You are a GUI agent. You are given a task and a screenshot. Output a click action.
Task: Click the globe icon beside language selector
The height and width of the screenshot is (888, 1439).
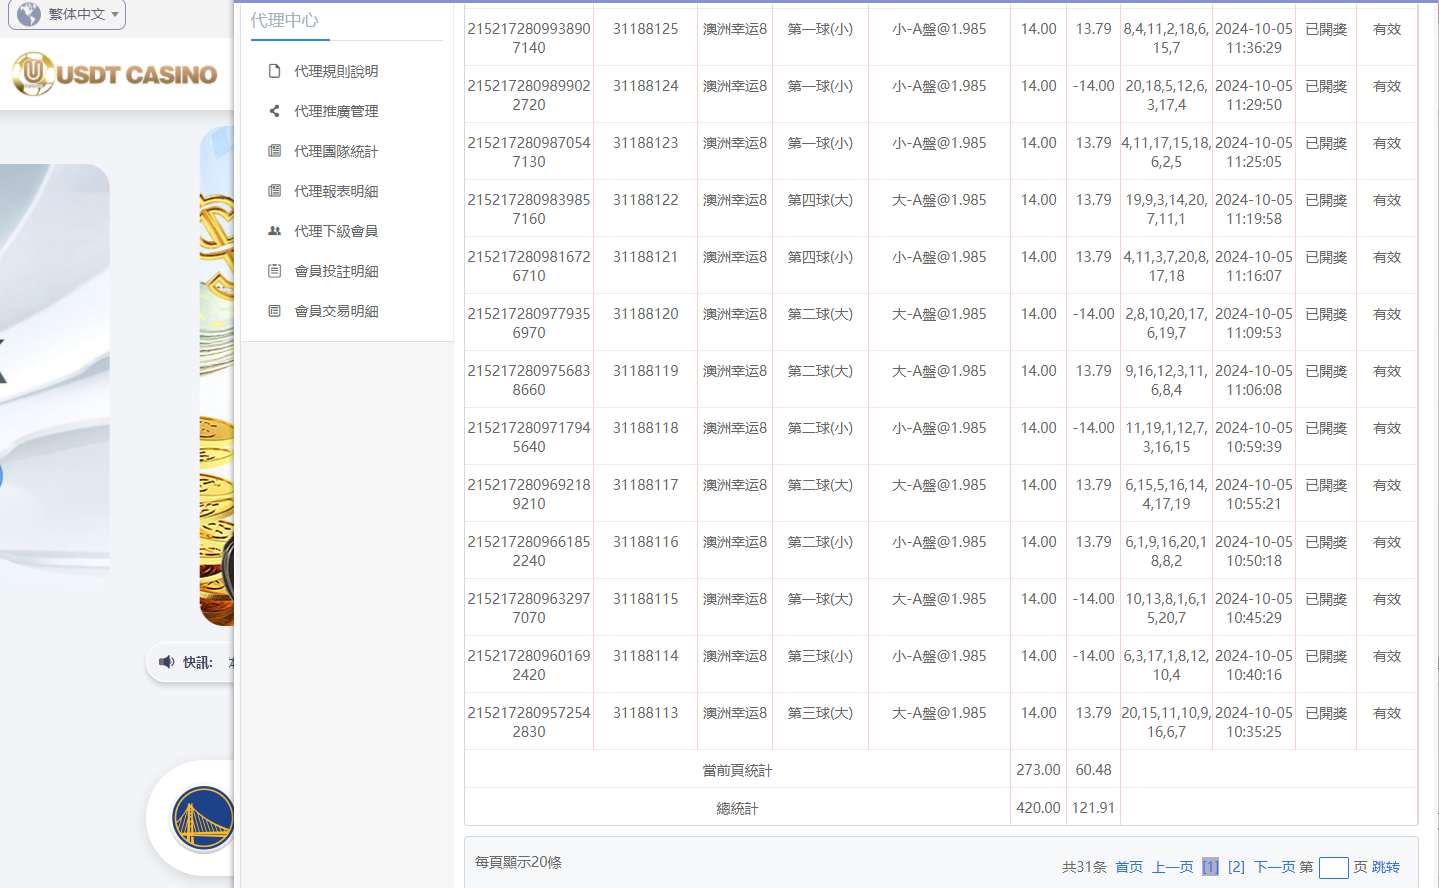29,14
